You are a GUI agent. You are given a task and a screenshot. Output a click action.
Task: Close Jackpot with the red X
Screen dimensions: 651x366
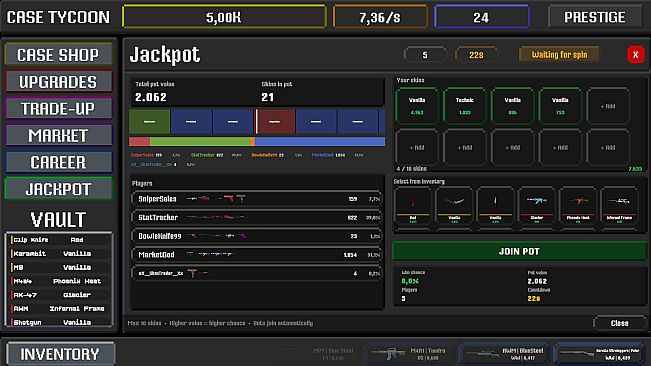pos(635,54)
